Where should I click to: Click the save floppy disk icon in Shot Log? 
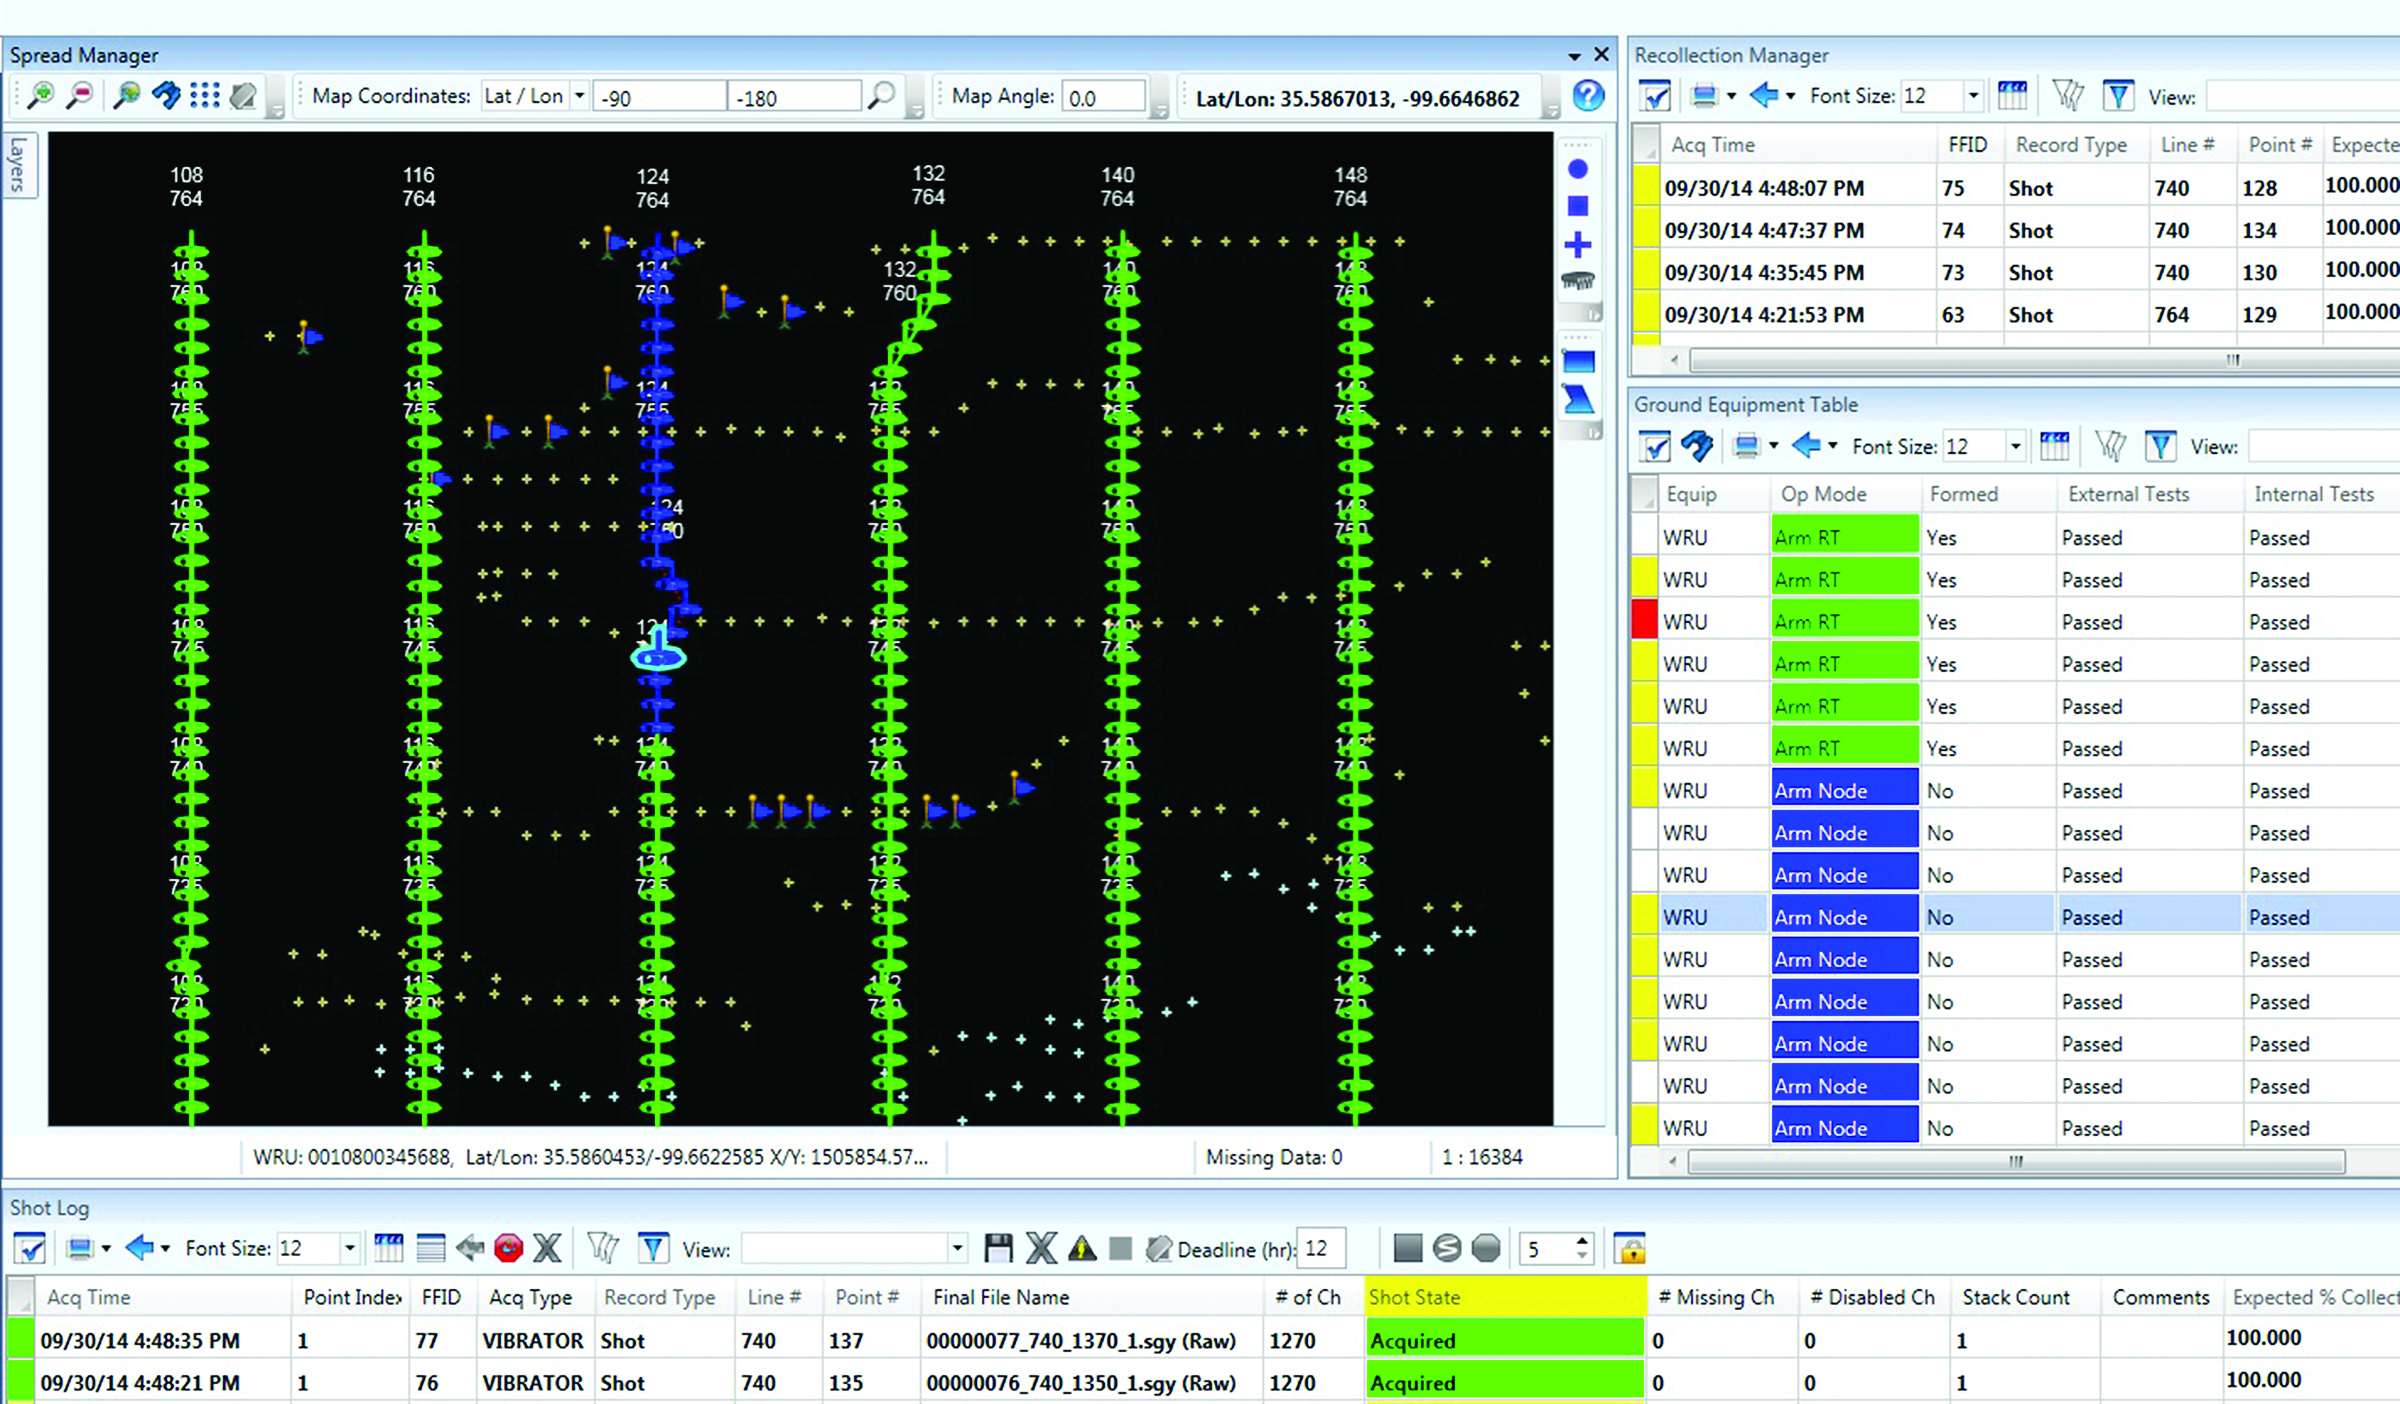(x=998, y=1247)
